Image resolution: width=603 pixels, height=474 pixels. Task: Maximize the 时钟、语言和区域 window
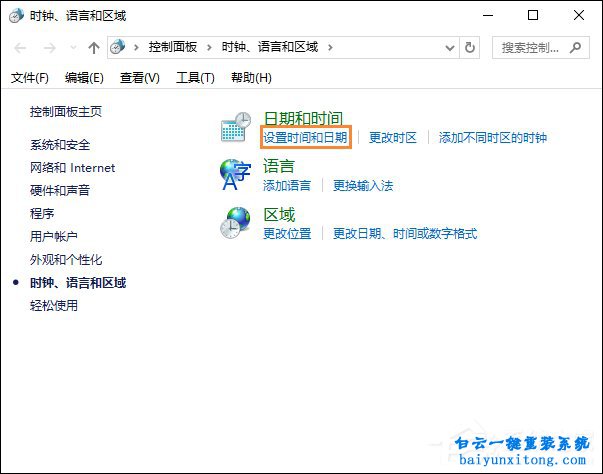(x=533, y=15)
